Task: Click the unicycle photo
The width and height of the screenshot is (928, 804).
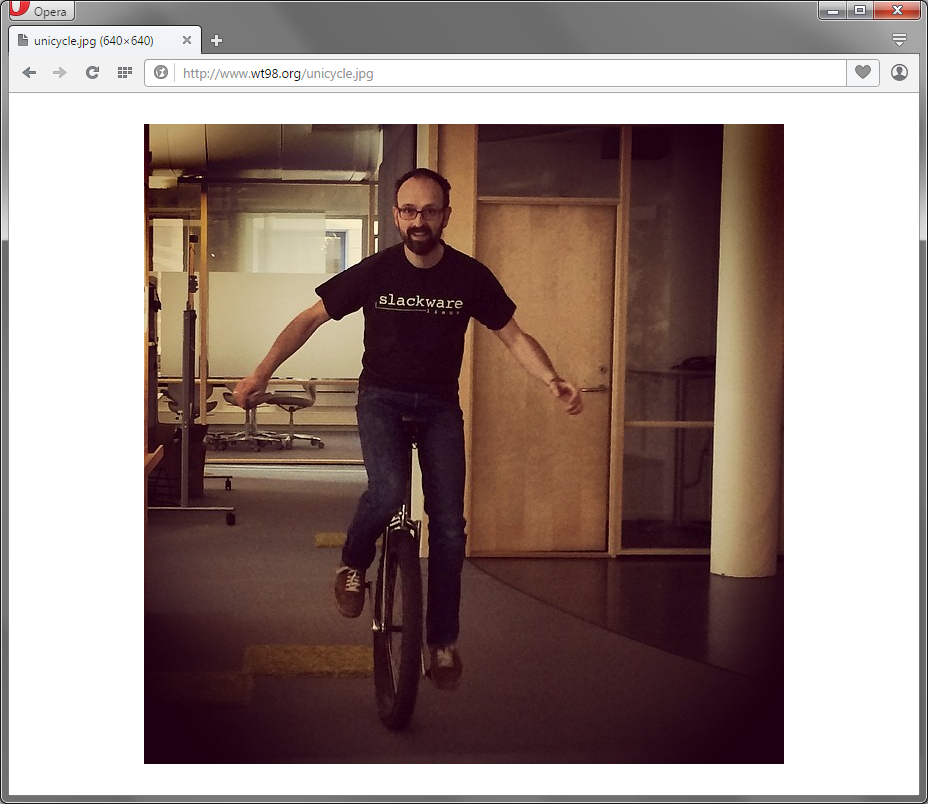Action: (x=464, y=444)
